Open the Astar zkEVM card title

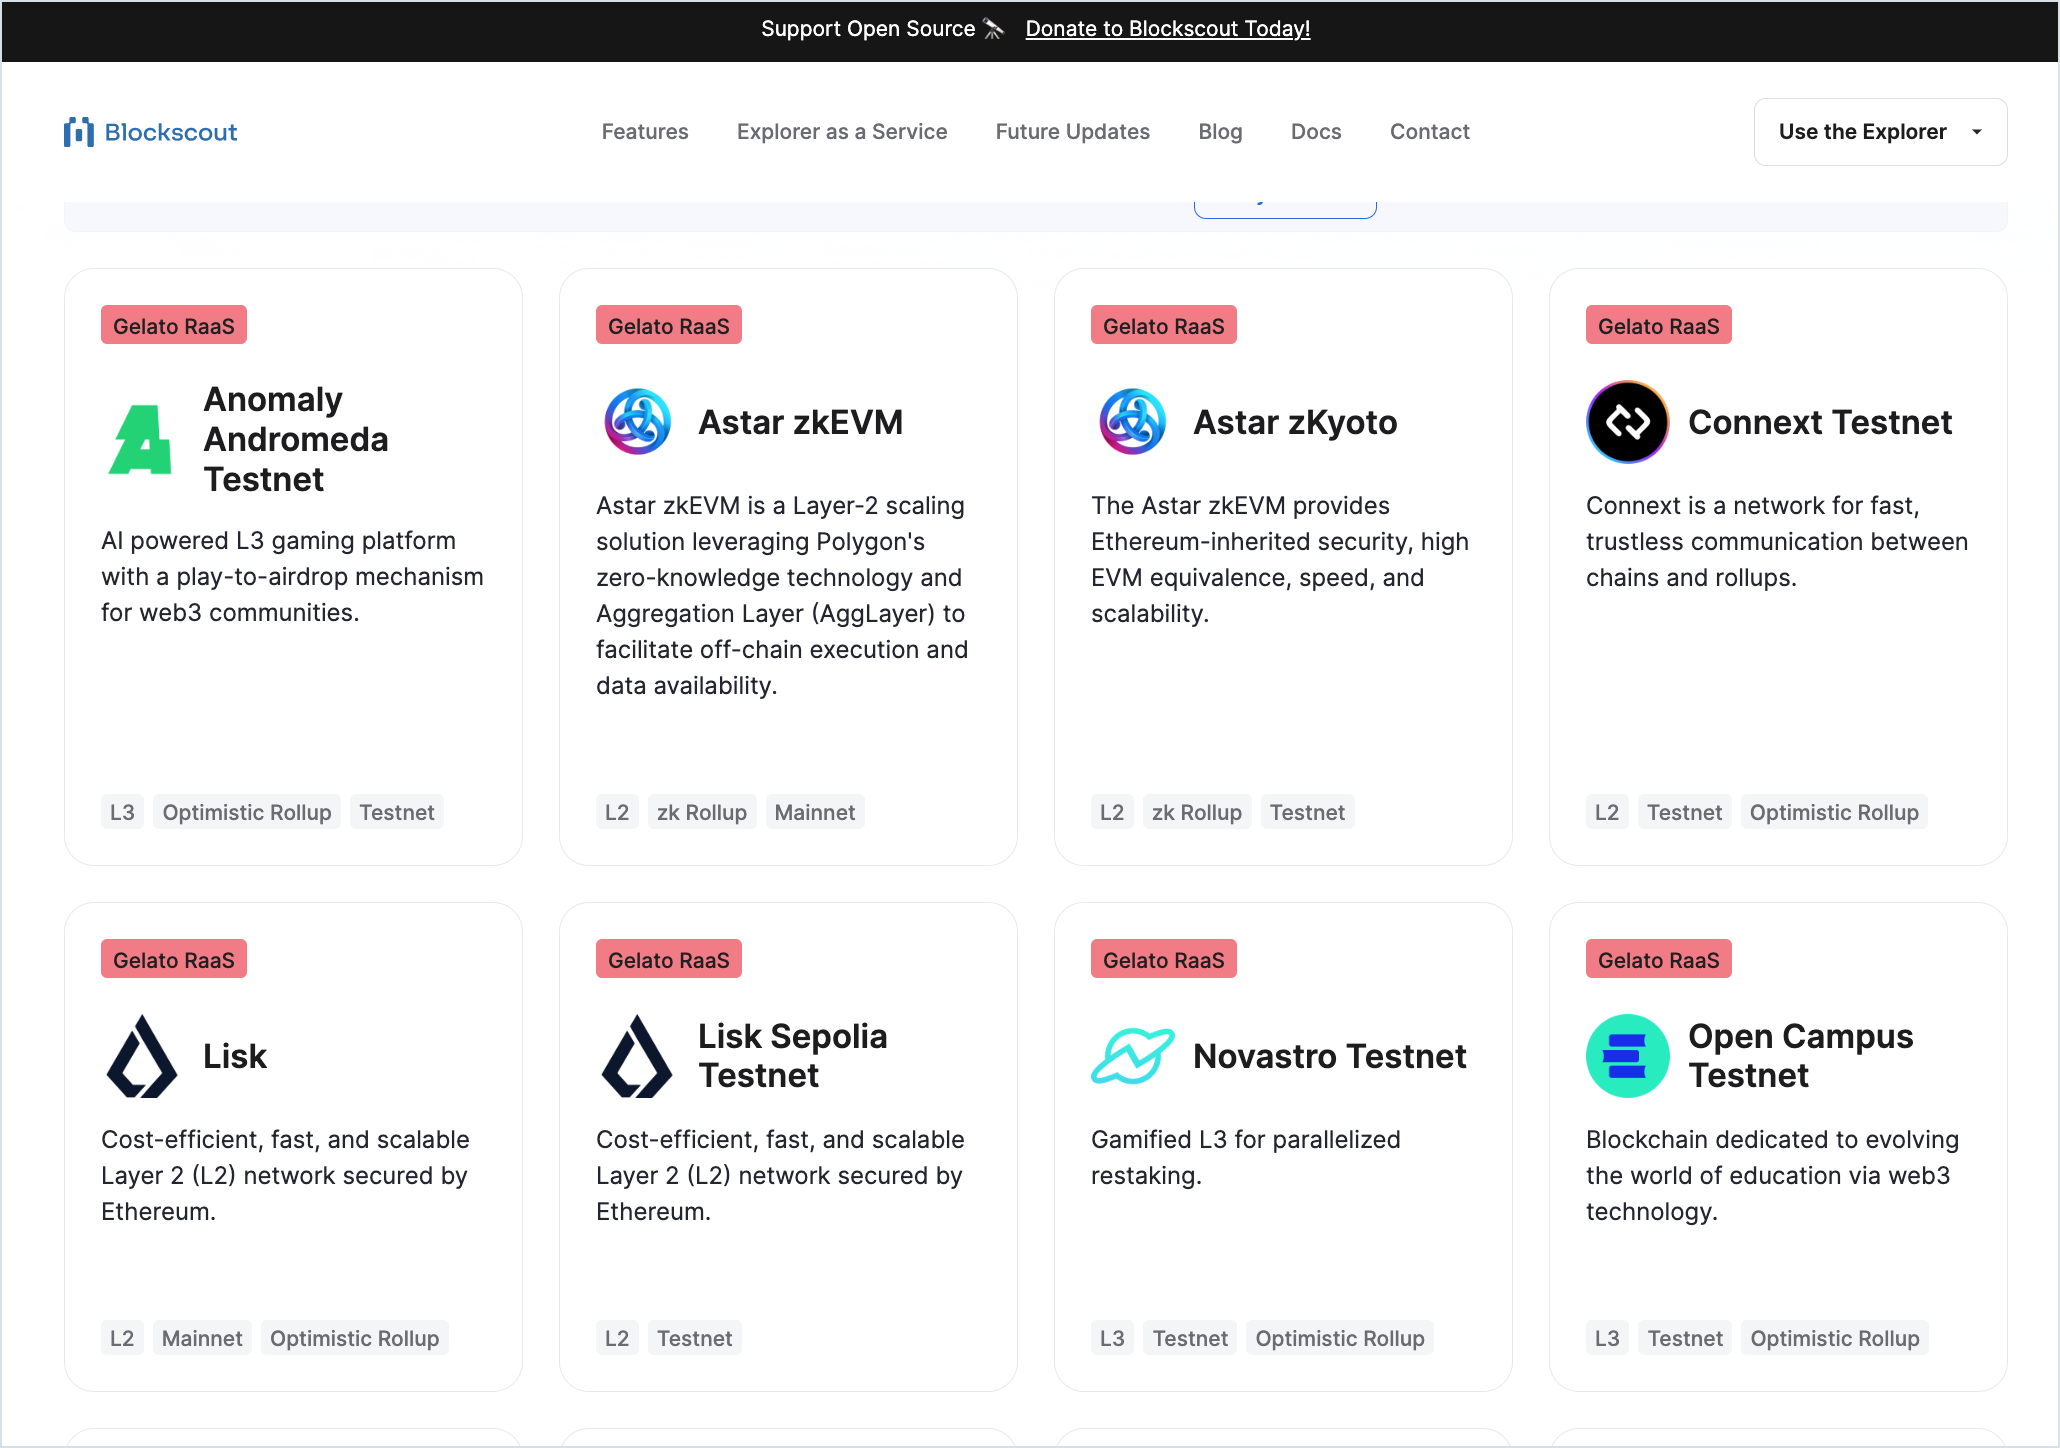pos(800,422)
